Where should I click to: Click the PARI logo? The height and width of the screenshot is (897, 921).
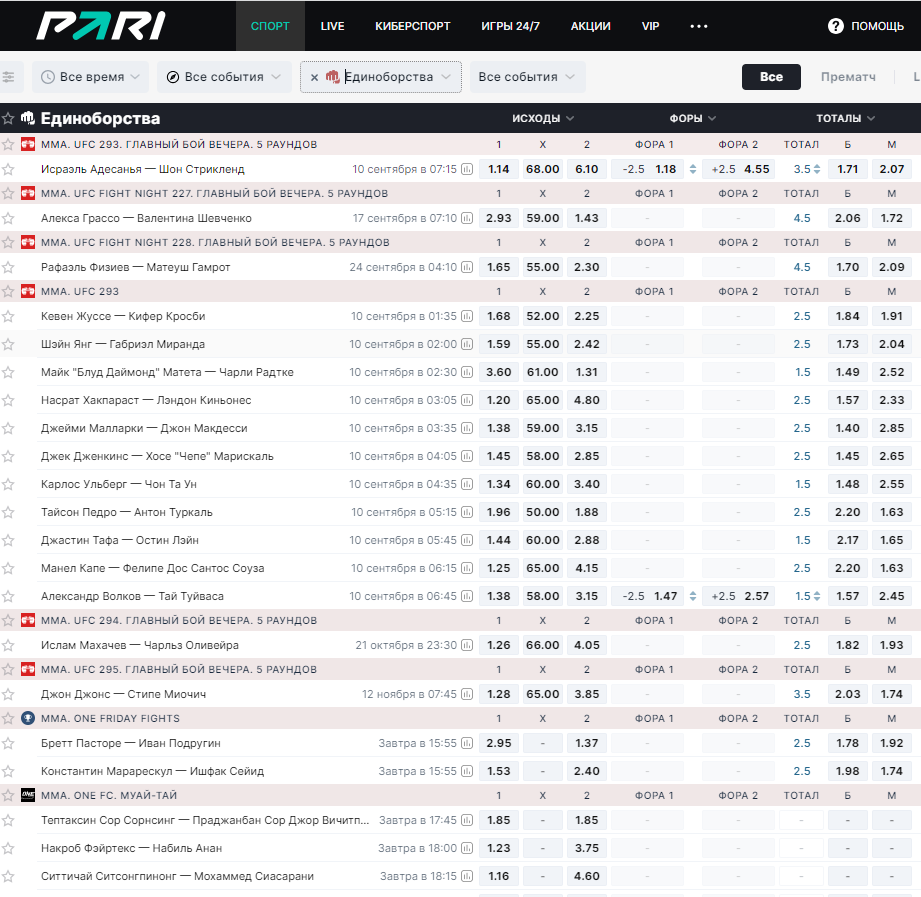click(100, 26)
